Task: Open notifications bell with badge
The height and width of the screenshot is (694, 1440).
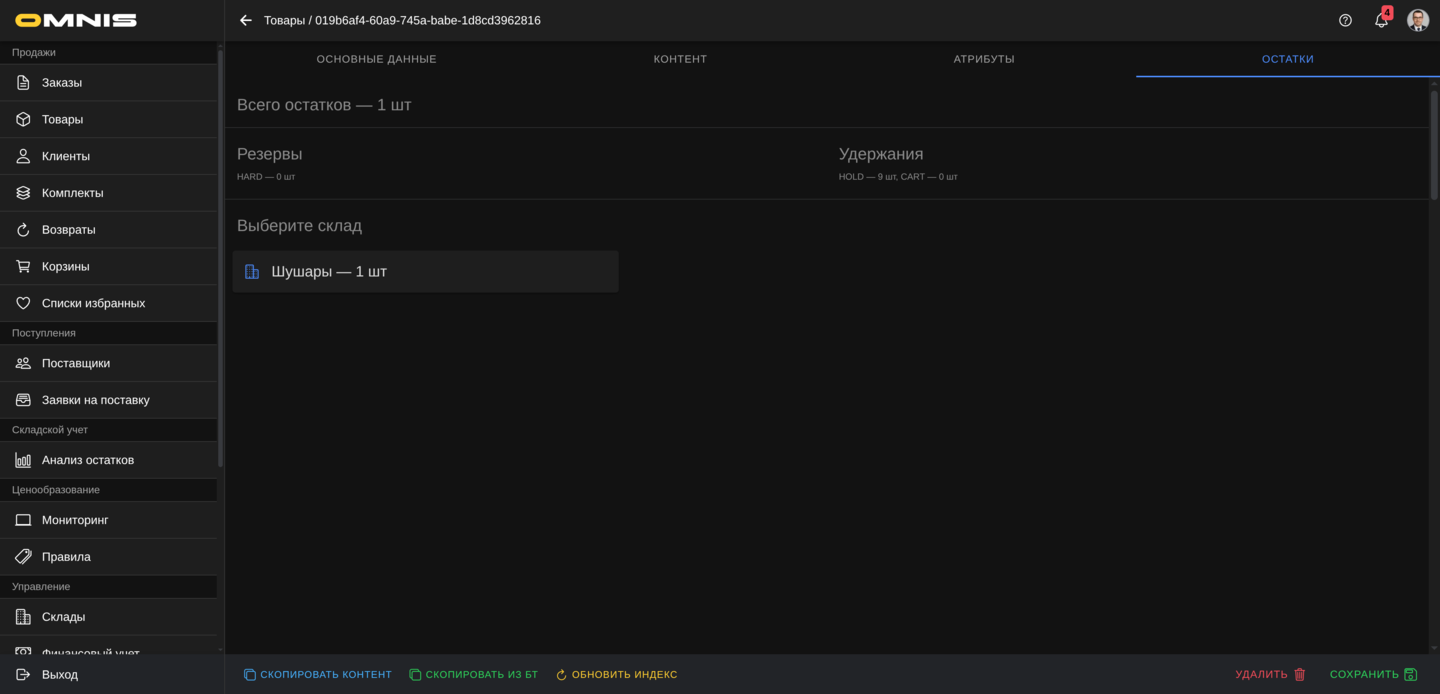Action: (x=1381, y=20)
